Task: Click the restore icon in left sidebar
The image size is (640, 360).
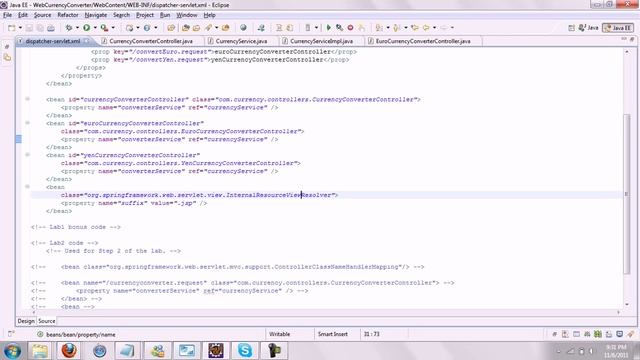Action: (x=7, y=47)
